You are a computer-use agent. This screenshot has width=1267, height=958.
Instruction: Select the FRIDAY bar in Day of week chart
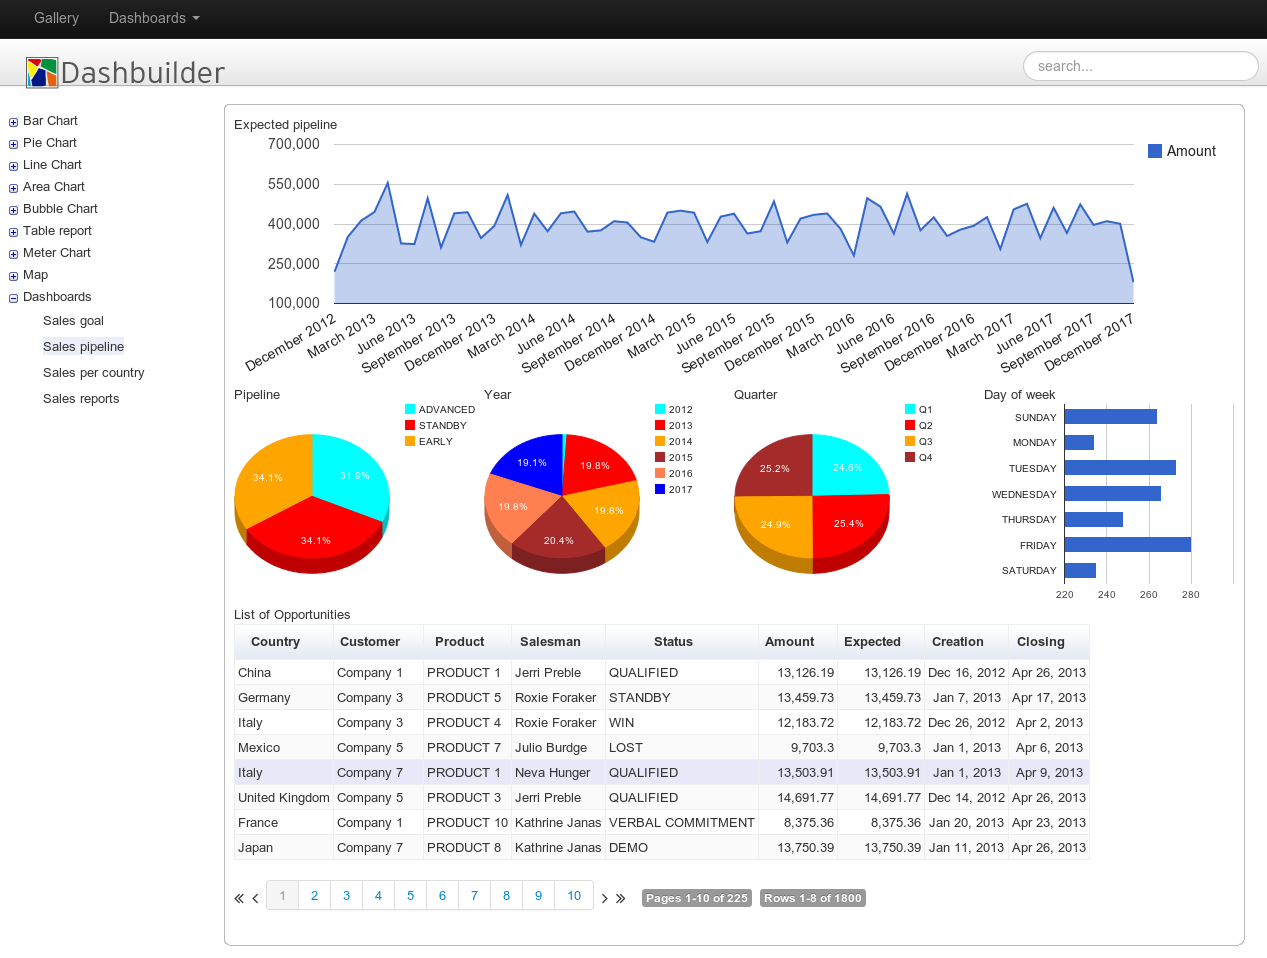[x=1128, y=545]
